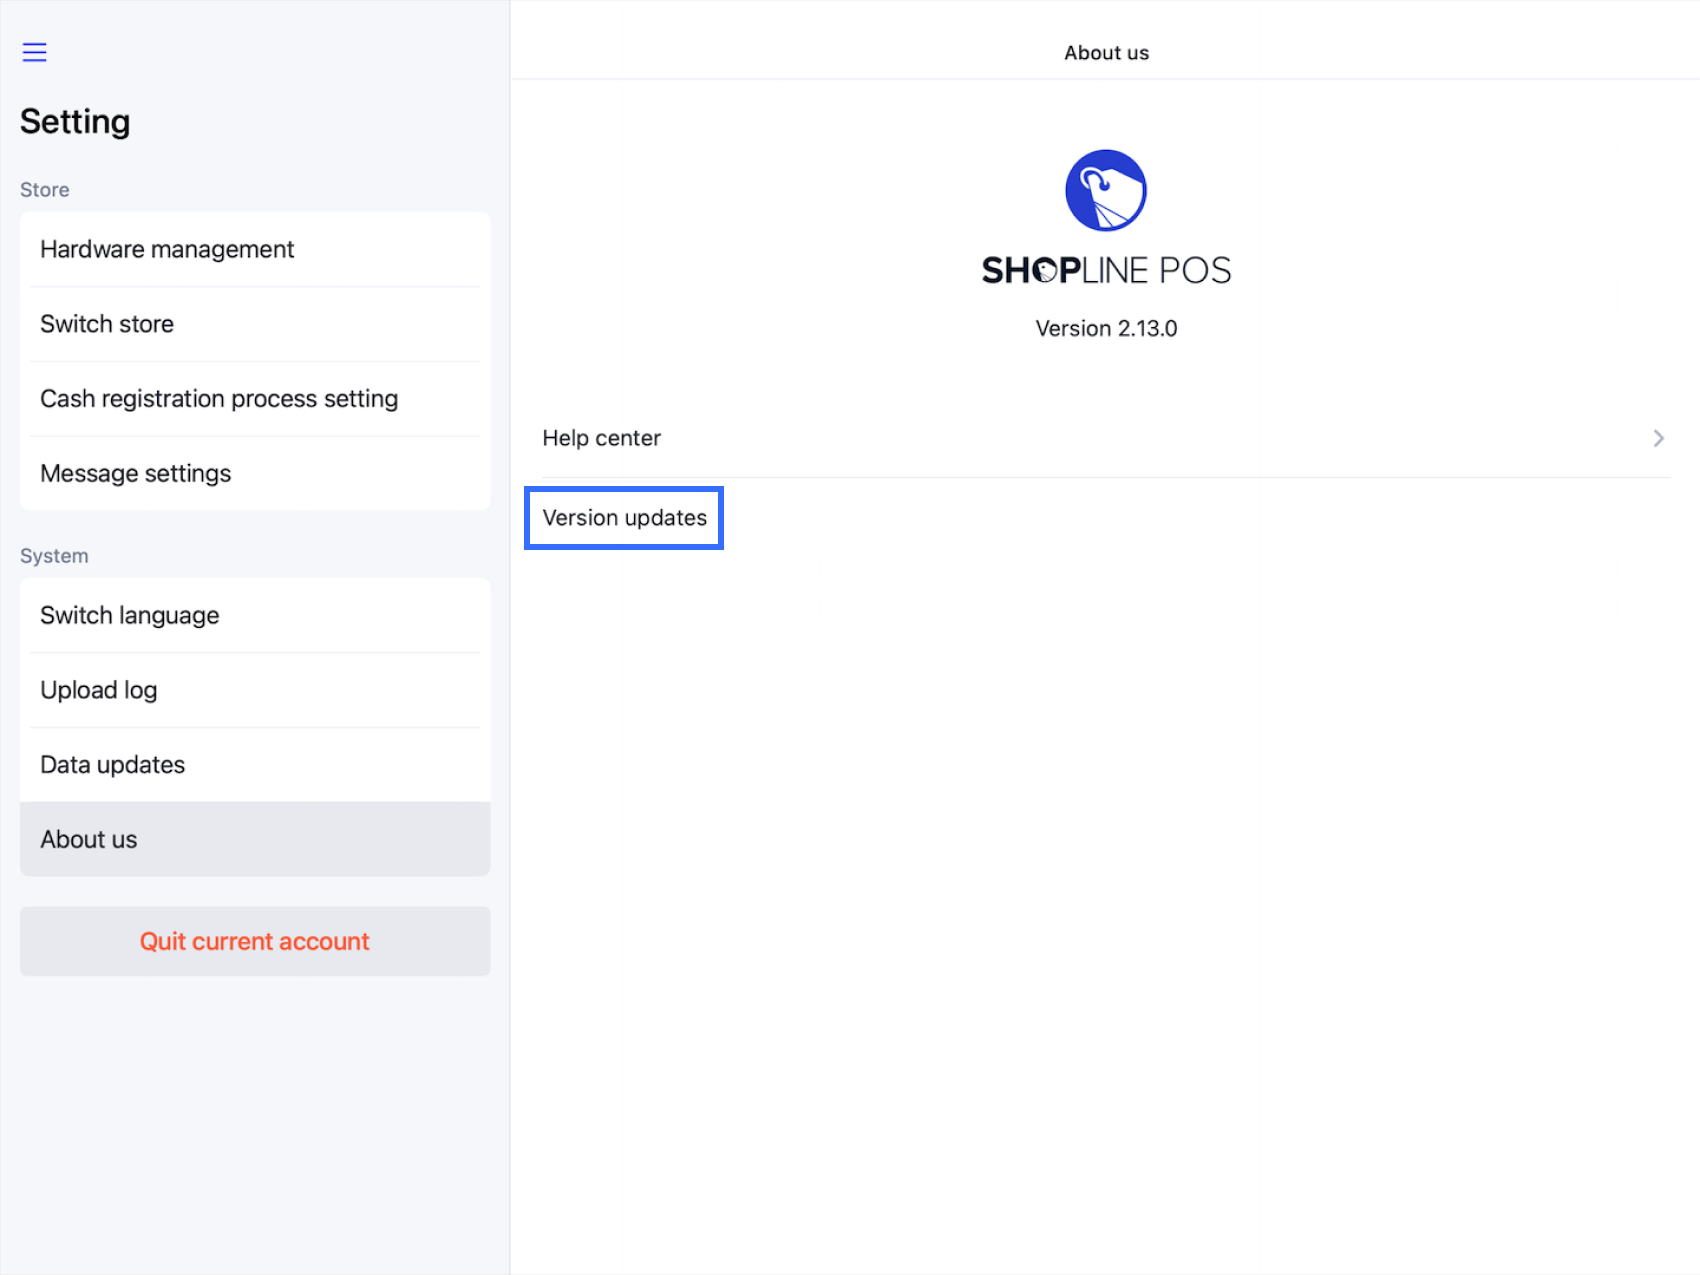This screenshot has height=1275, width=1700.
Task: Click the Setting heading
Action: (x=75, y=122)
